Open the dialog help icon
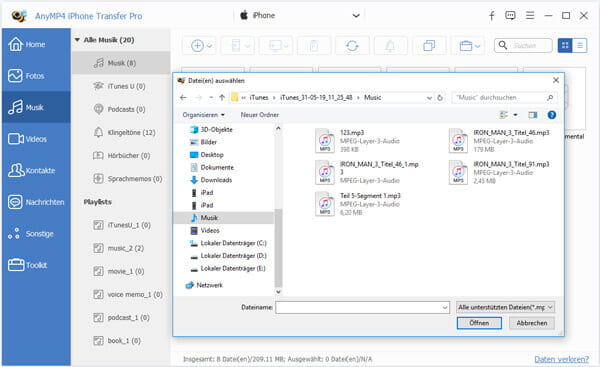Image resolution: width=600 pixels, height=367 pixels. click(551, 115)
